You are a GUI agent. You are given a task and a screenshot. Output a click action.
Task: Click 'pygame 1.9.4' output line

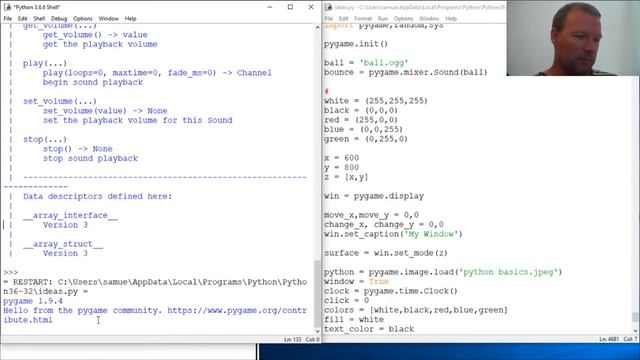[x=33, y=301]
